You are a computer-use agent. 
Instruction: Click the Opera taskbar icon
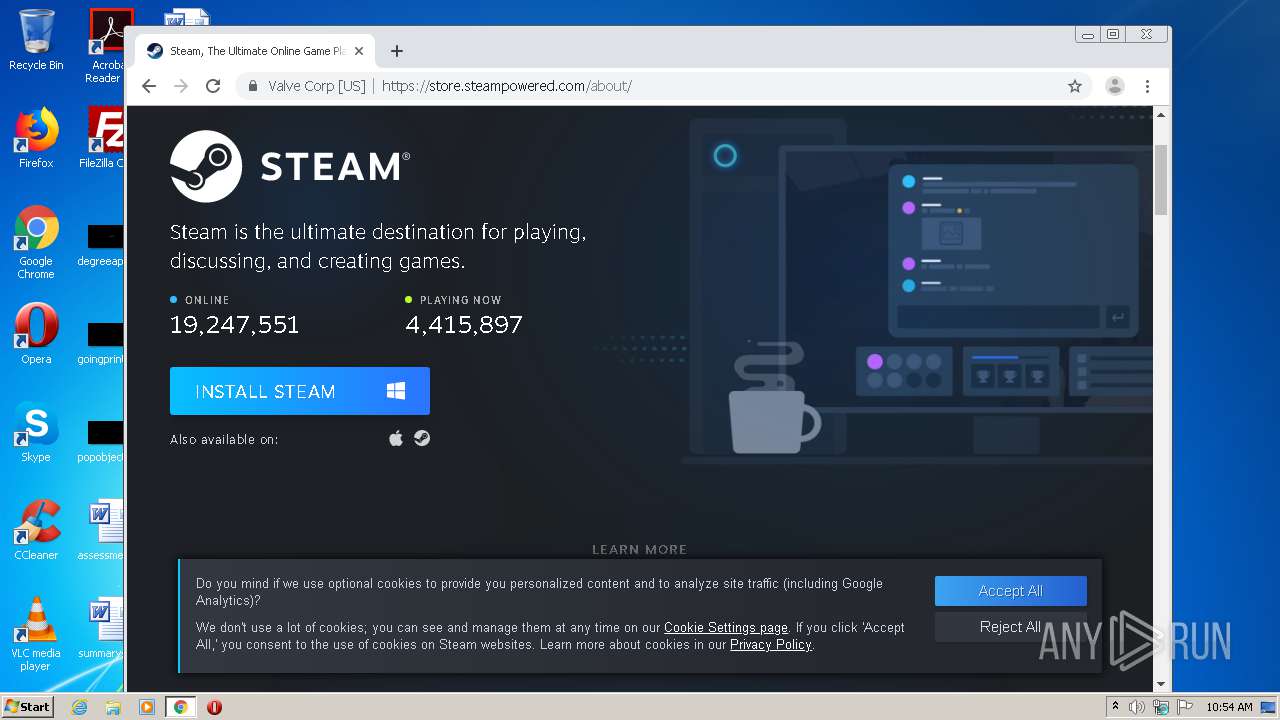[214, 707]
